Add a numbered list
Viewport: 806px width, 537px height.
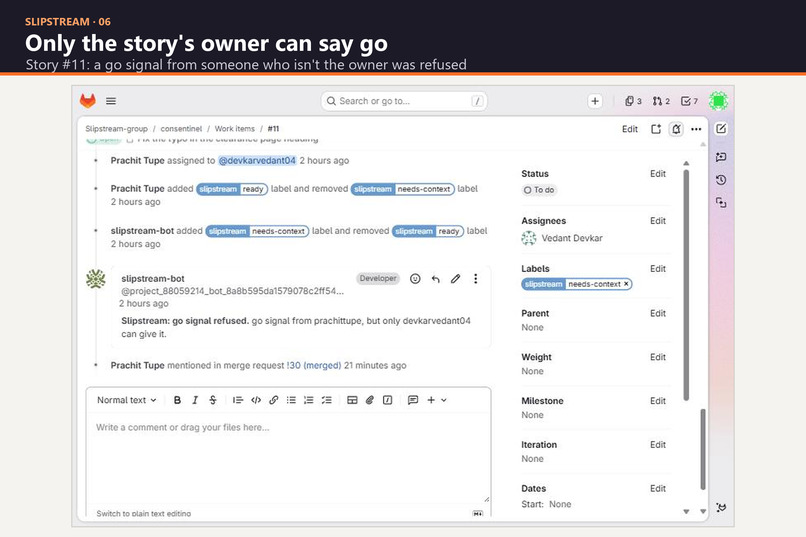coord(308,400)
